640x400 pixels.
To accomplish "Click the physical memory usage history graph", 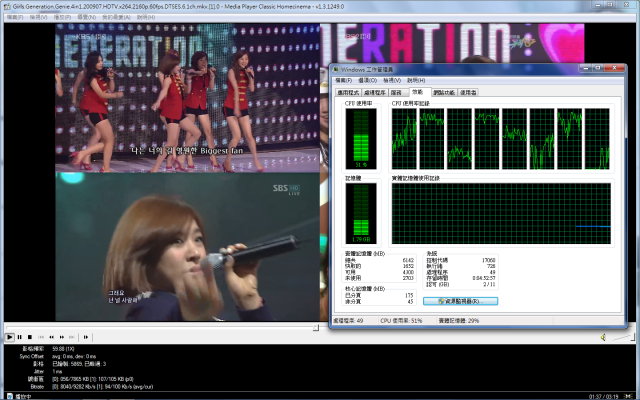I will (x=501, y=213).
